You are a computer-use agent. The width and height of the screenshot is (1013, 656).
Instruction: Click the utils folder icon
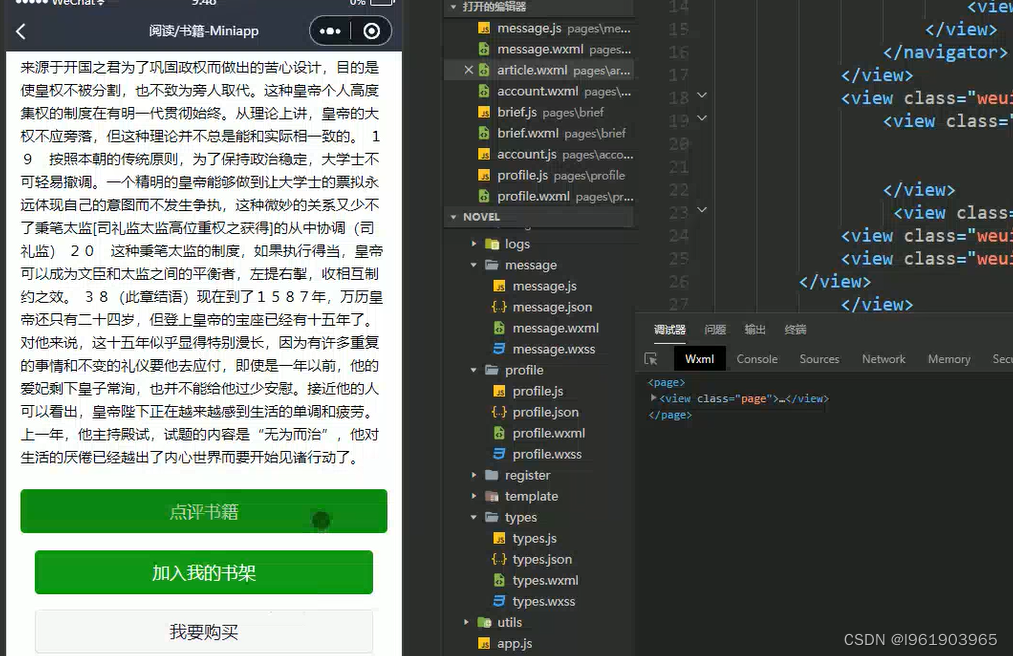[x=484, y=622]
